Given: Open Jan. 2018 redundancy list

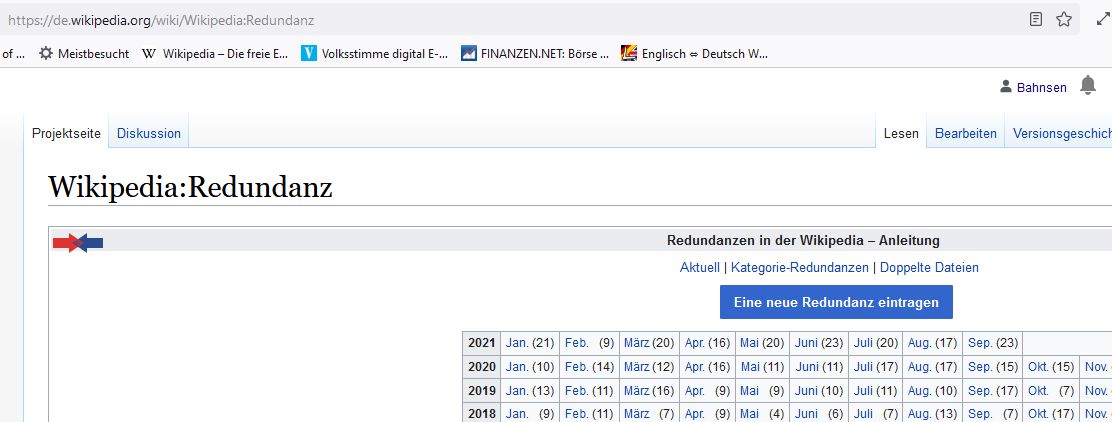Looking at the screenshot, I should click(x=517, y=413).
